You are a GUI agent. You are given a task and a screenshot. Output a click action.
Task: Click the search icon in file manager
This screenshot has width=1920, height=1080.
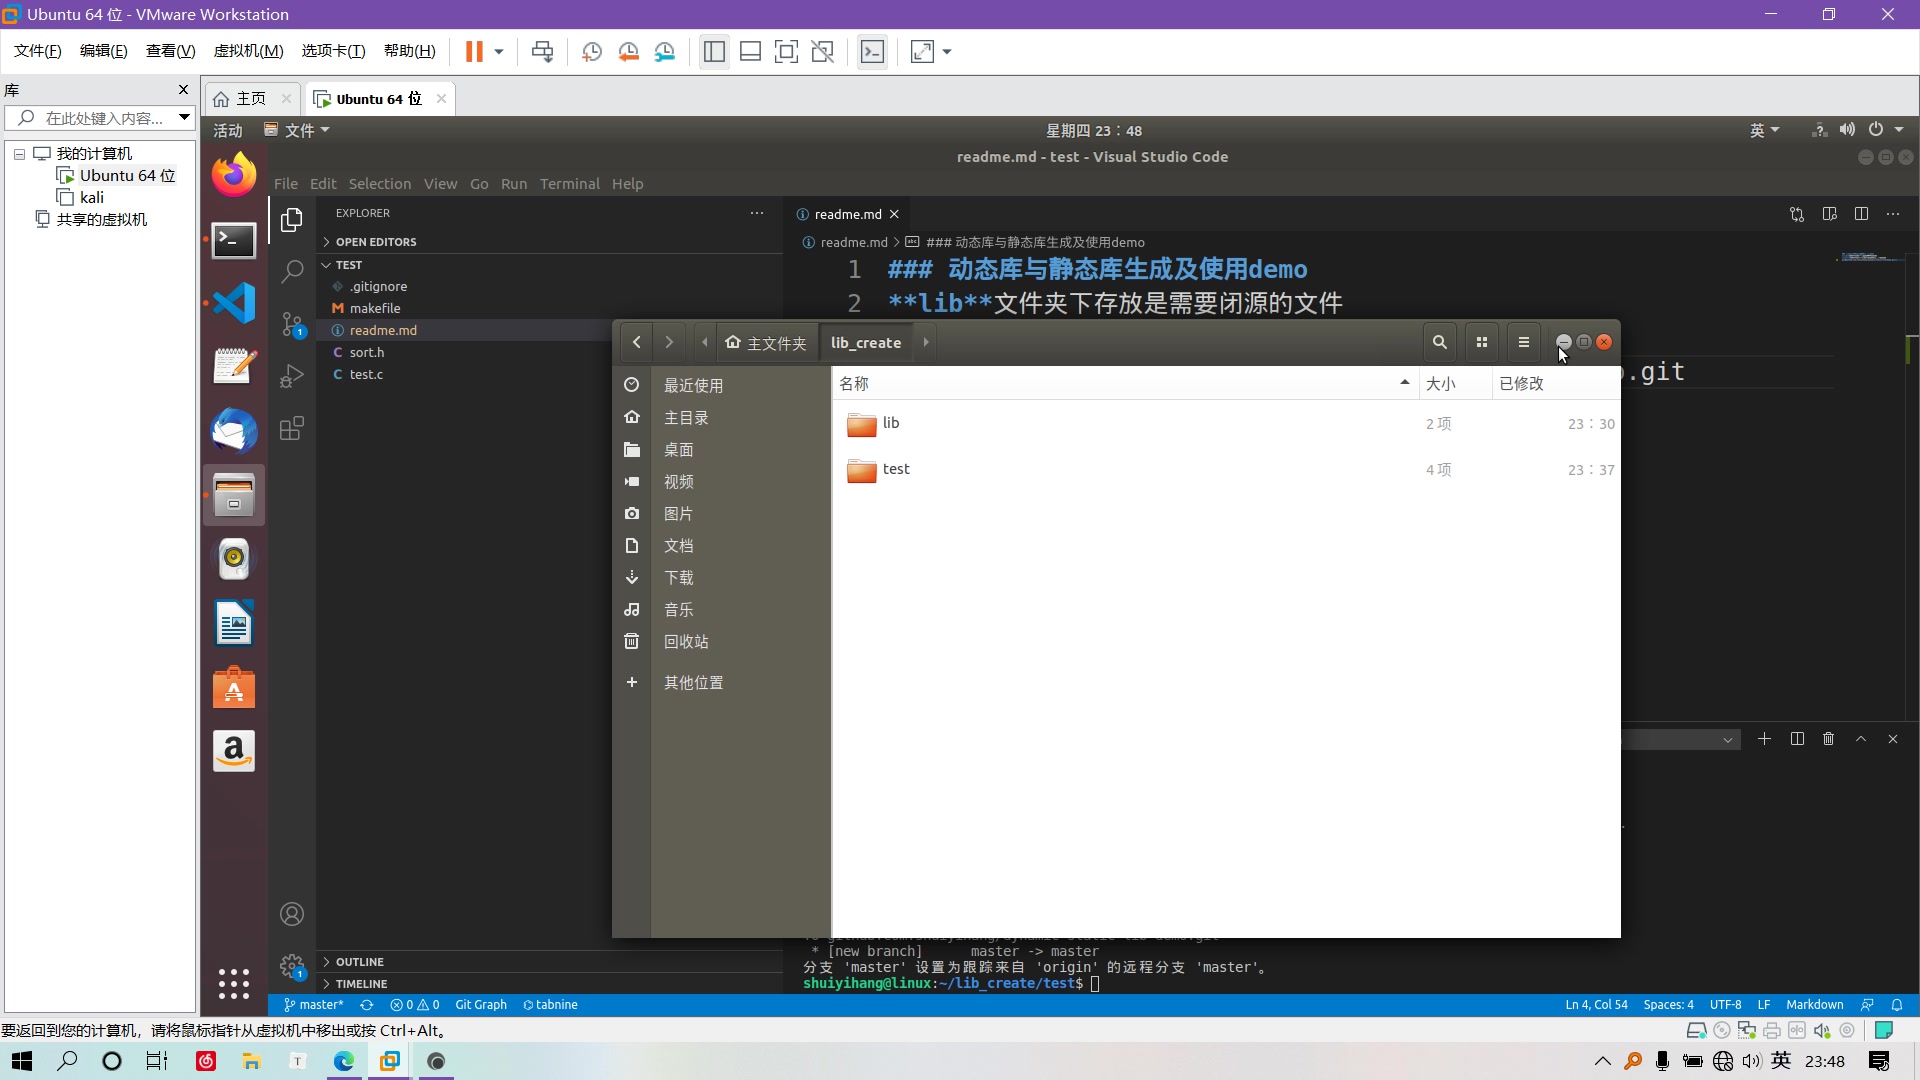coord(1439,342)
